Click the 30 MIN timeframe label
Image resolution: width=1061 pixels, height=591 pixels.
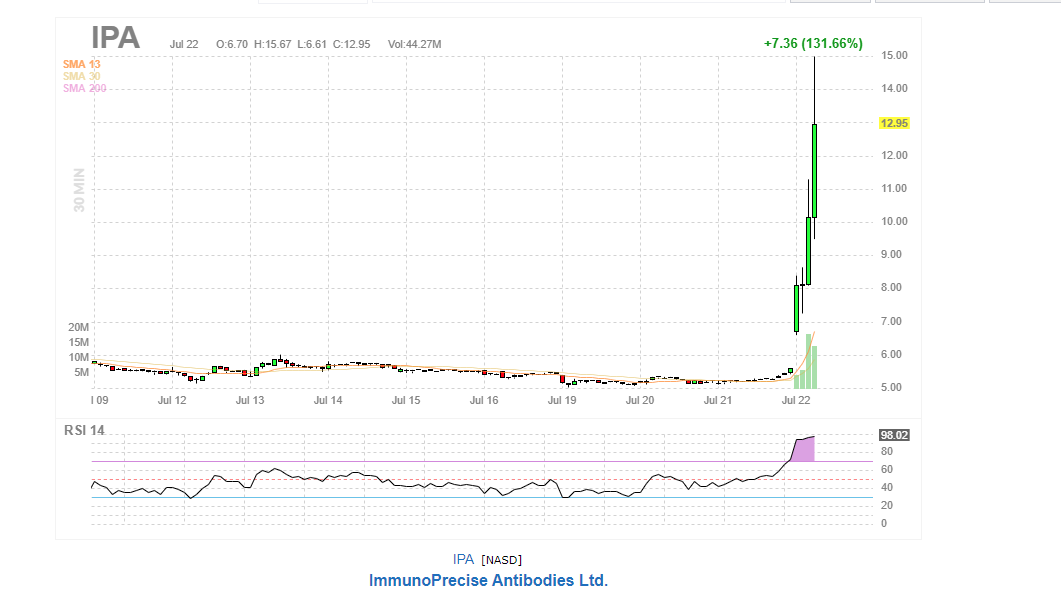[x=79, y=190]
